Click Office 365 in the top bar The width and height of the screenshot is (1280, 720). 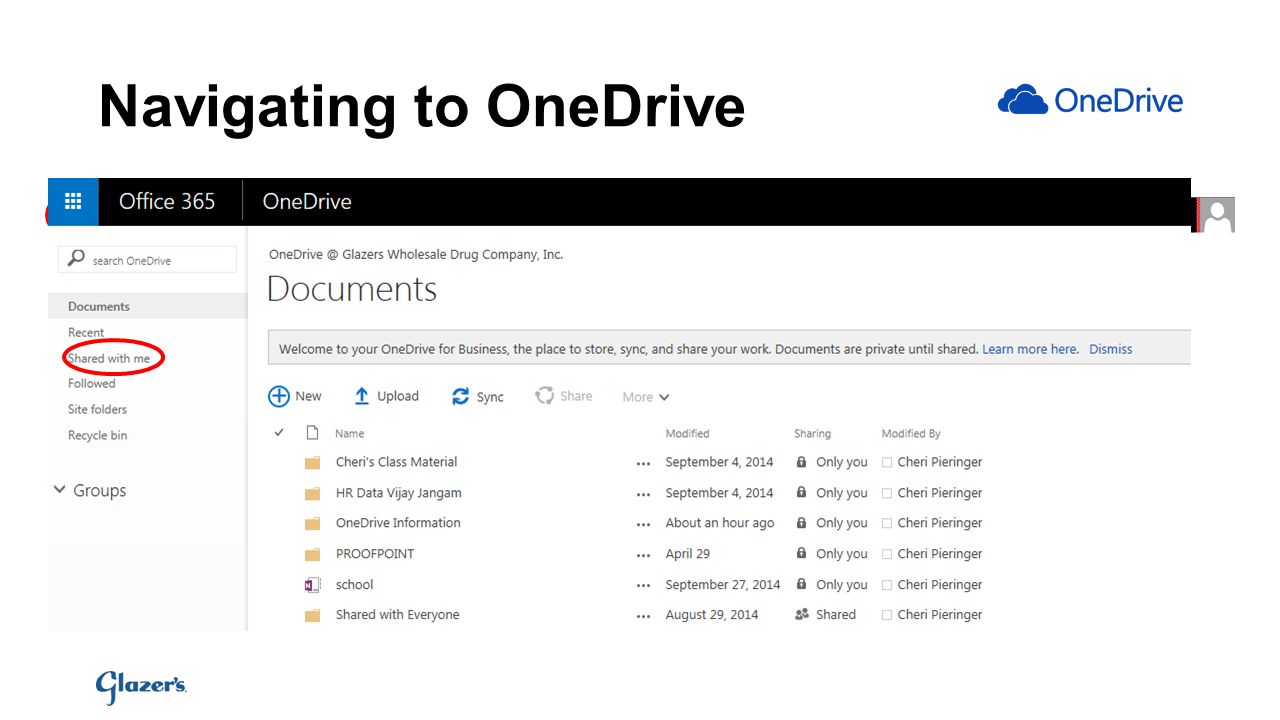click(x=167, y=201)
